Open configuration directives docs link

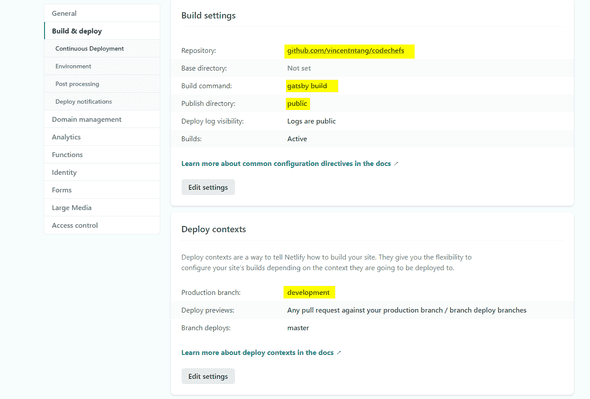(x=286, y=163)
